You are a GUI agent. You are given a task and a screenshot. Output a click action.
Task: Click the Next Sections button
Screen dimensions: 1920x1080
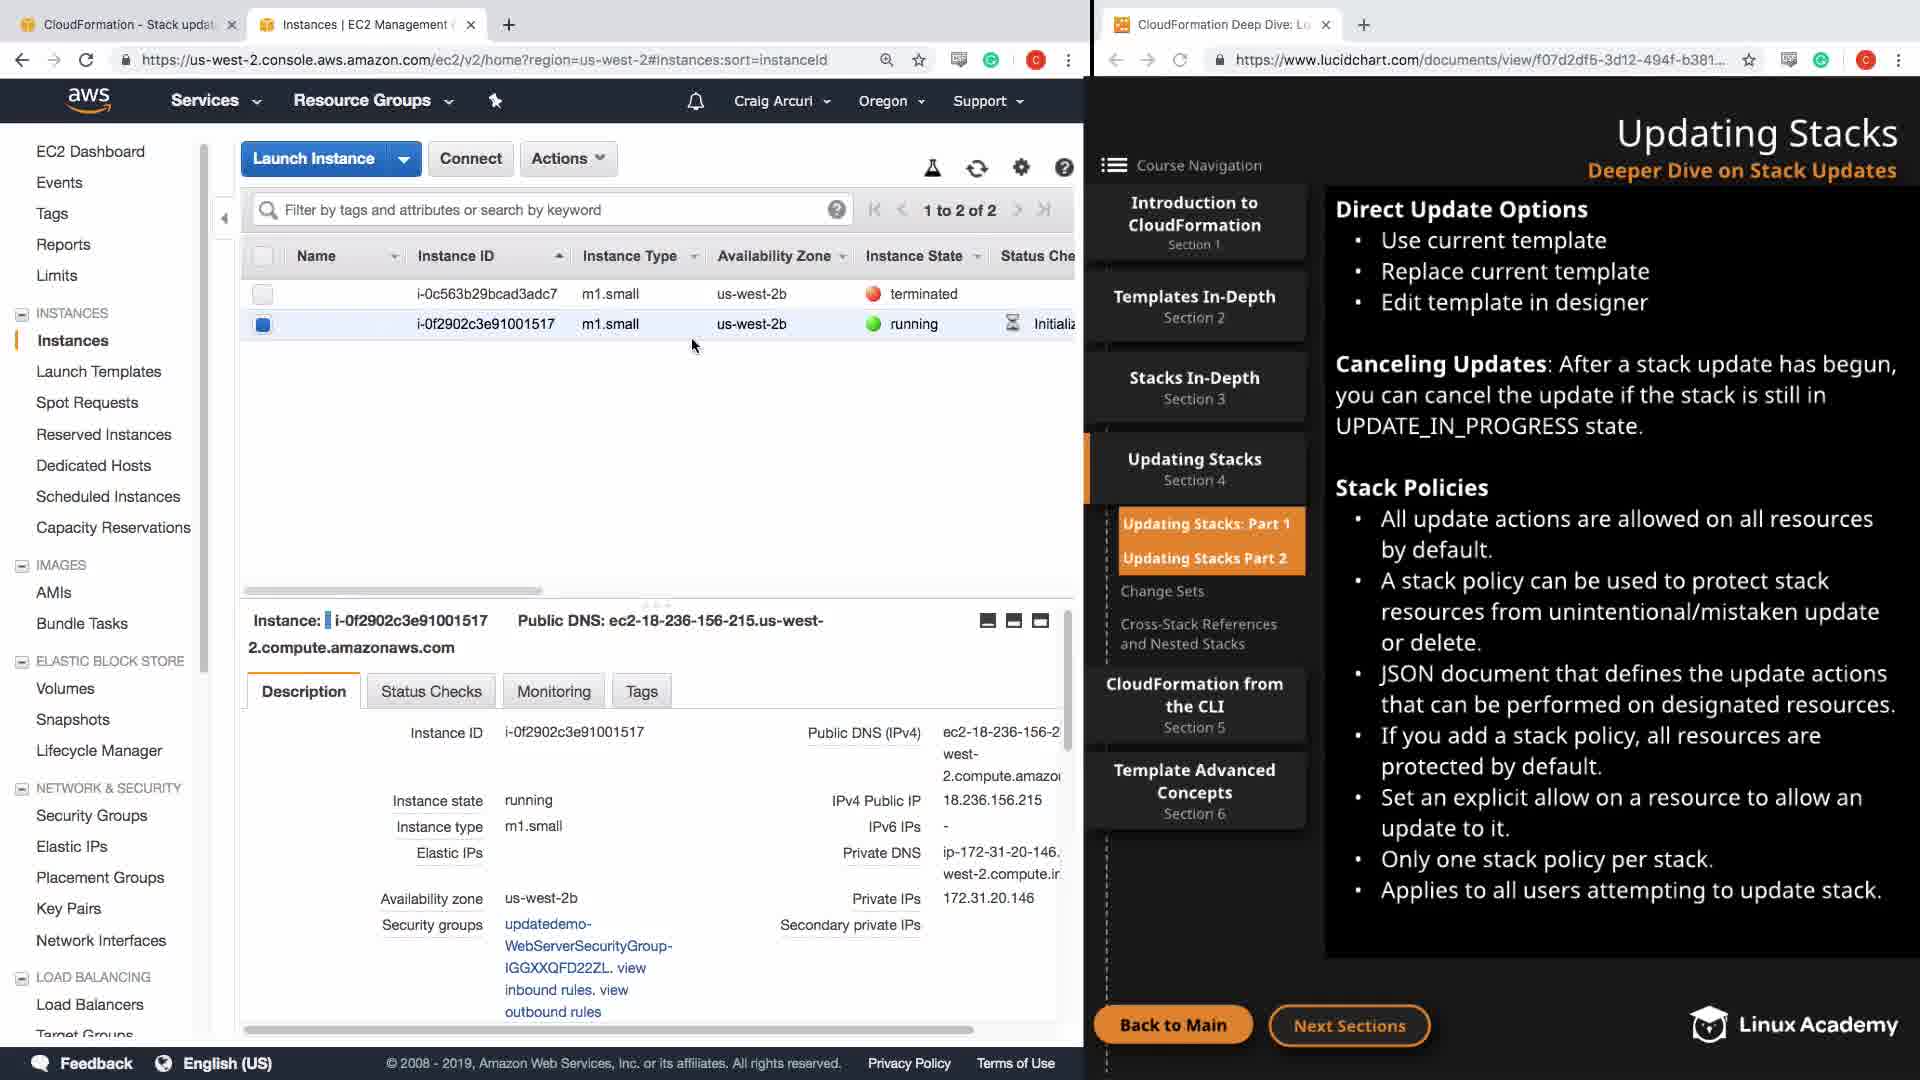coord(1349,1025)
